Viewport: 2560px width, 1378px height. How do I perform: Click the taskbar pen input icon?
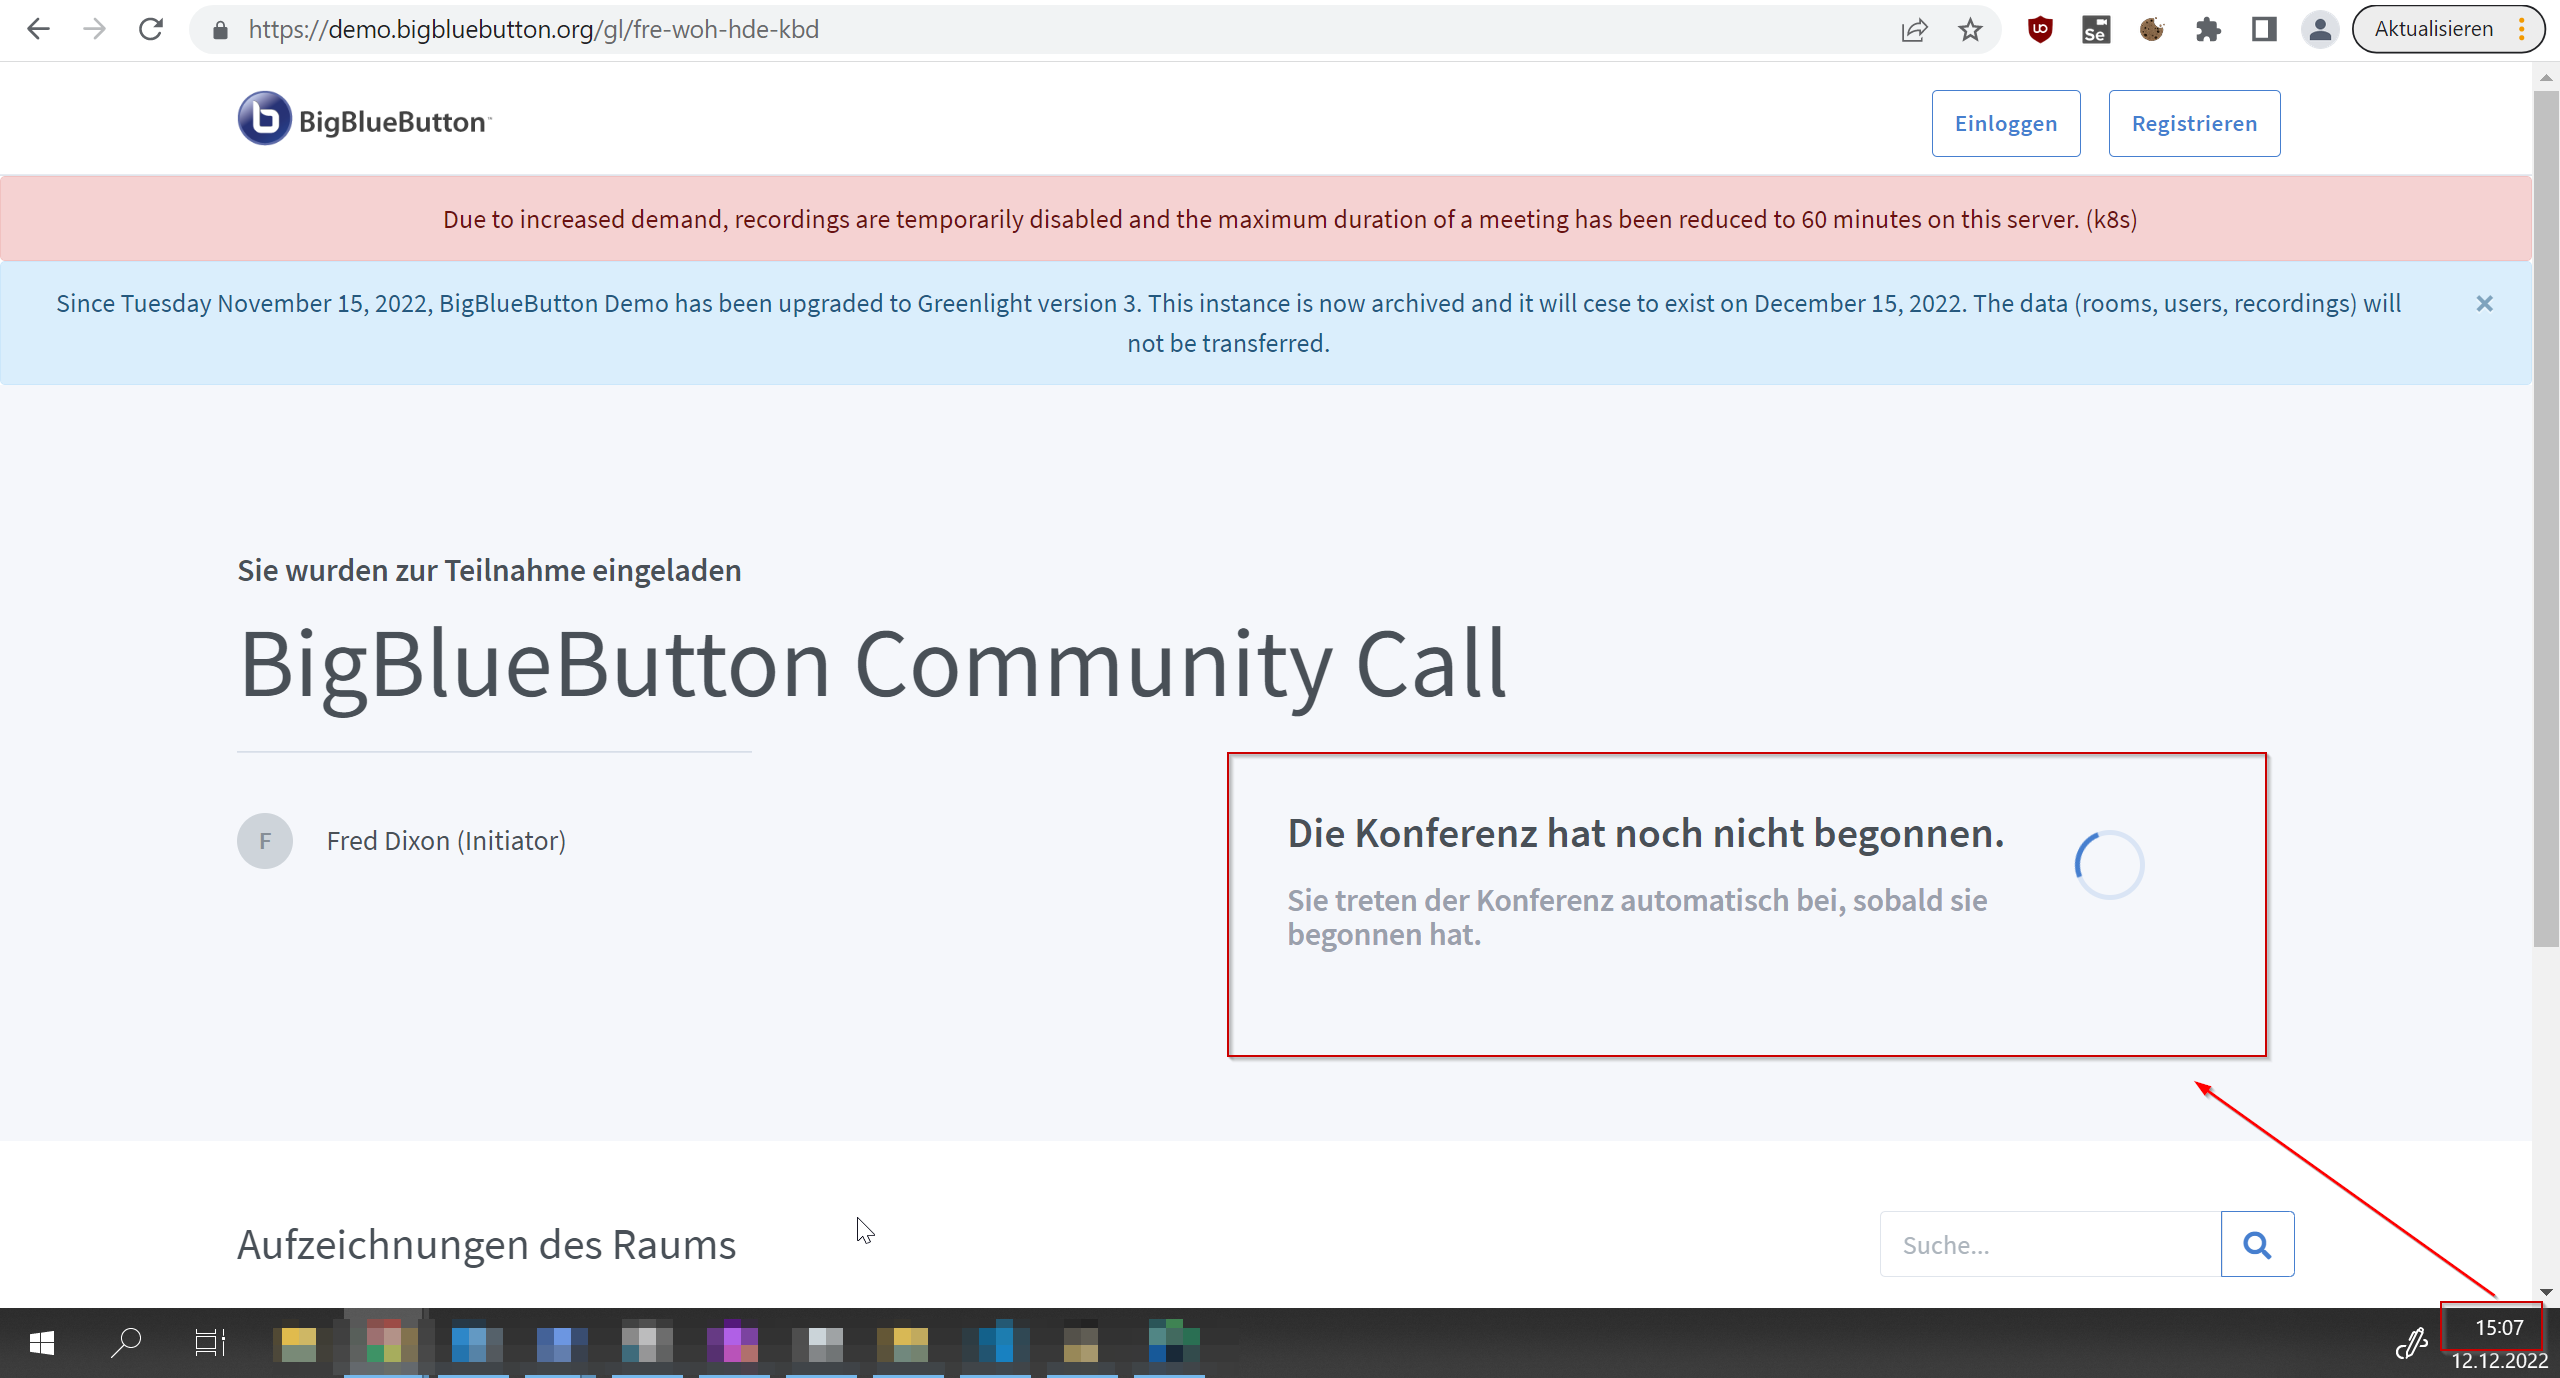click(2412, 1345)
